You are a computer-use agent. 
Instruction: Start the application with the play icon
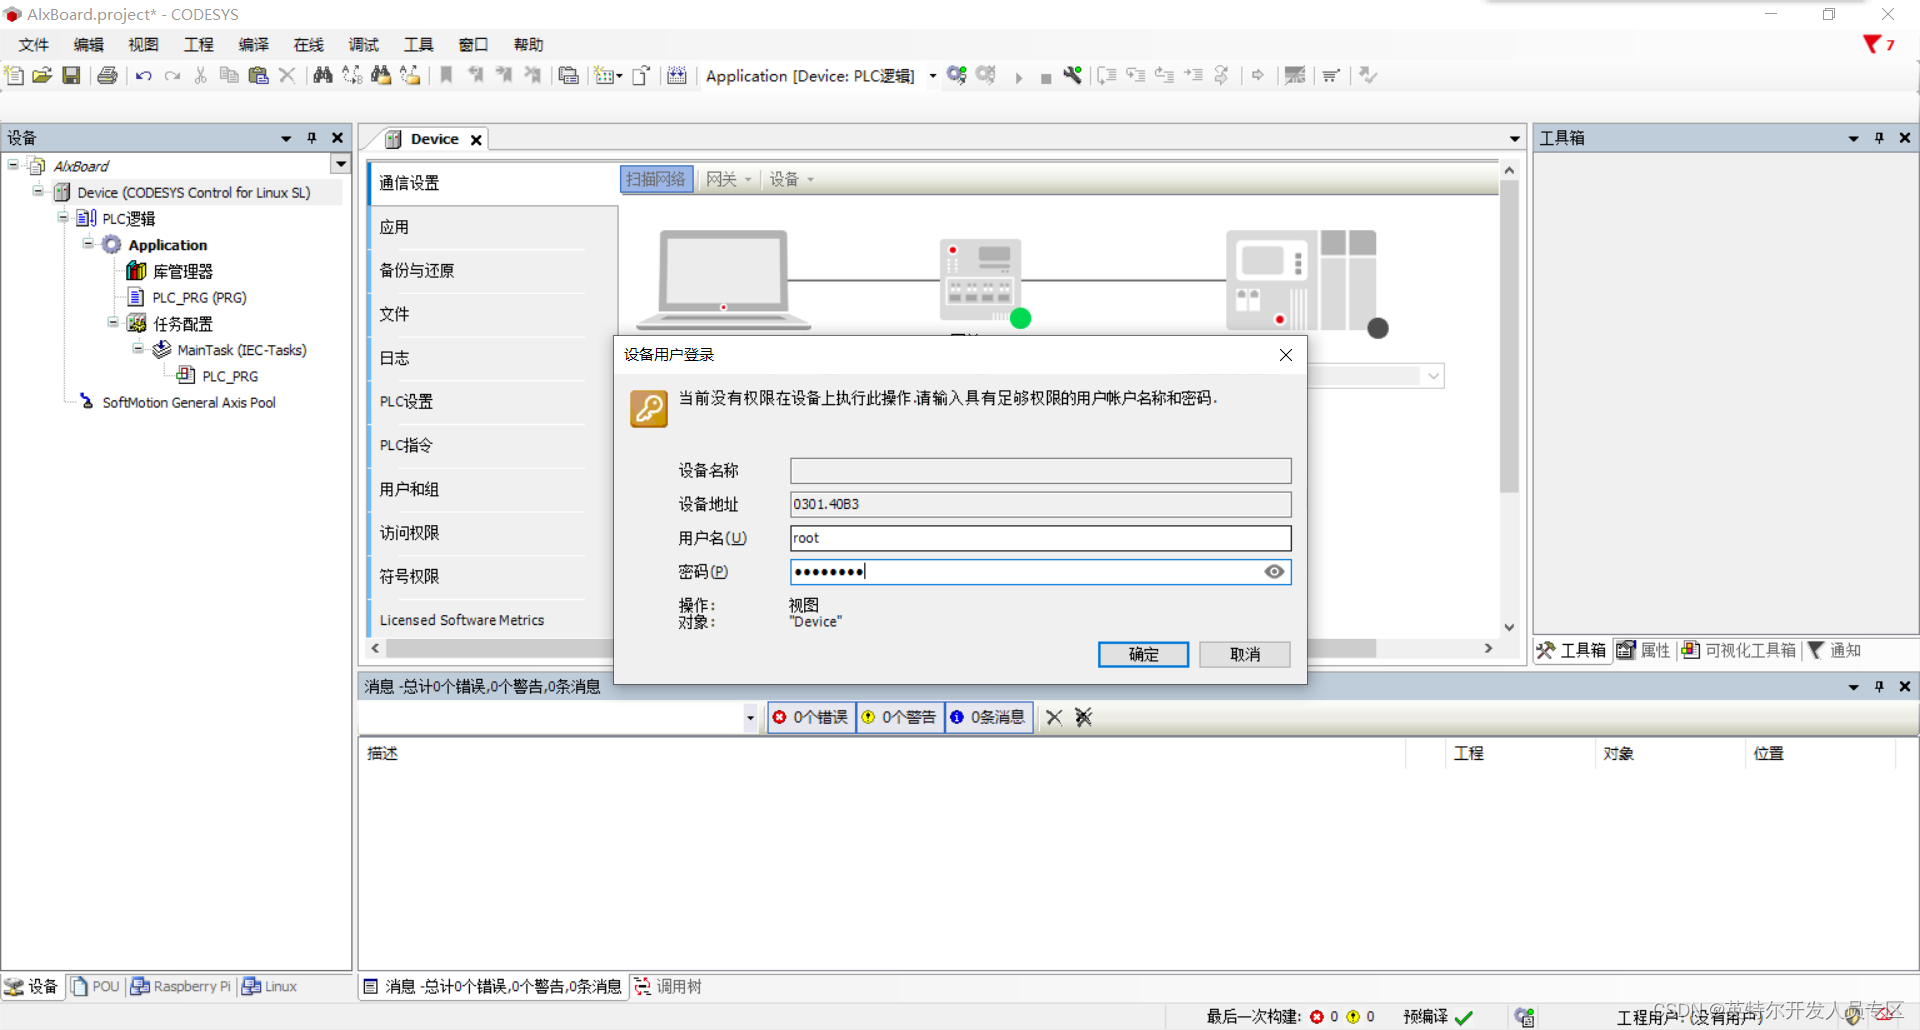1018,77
